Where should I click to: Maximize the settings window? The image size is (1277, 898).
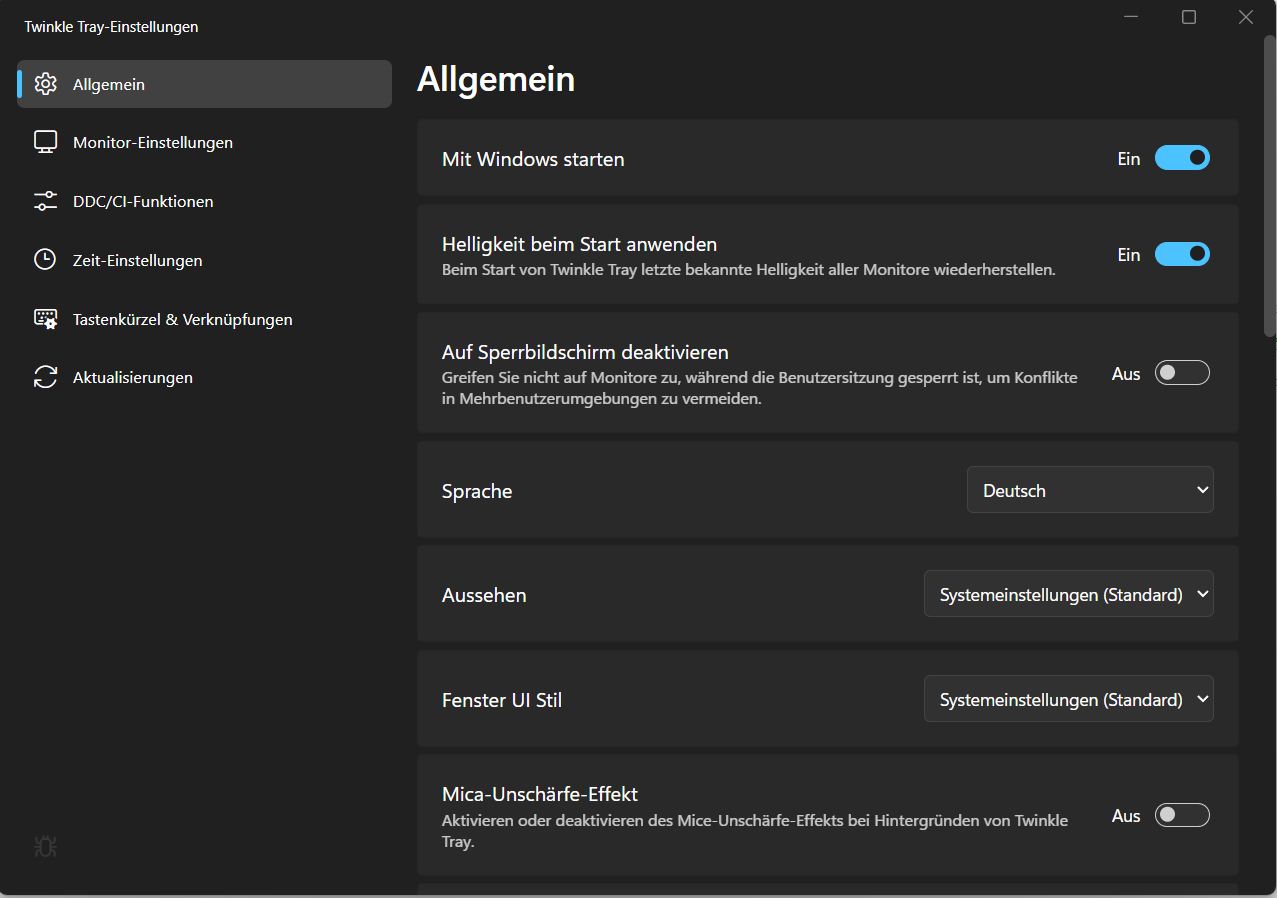coord(1188,17)
